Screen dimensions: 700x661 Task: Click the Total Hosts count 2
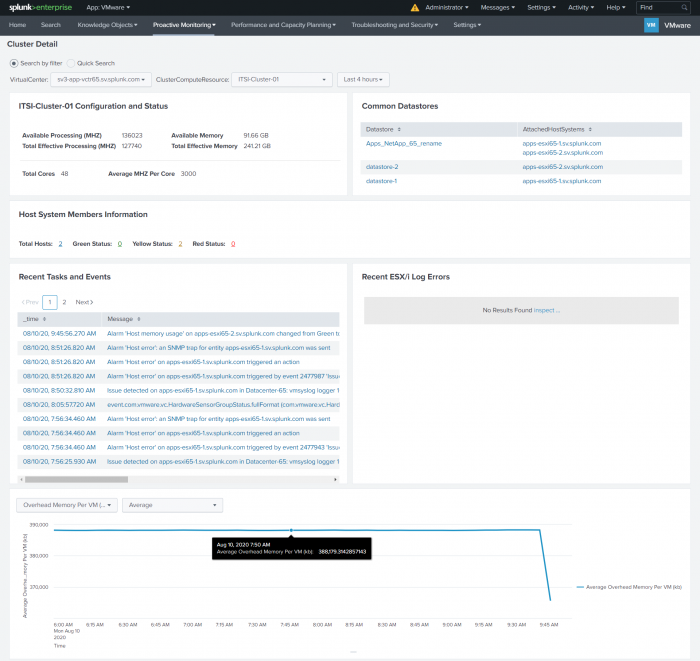click(60, 244)
